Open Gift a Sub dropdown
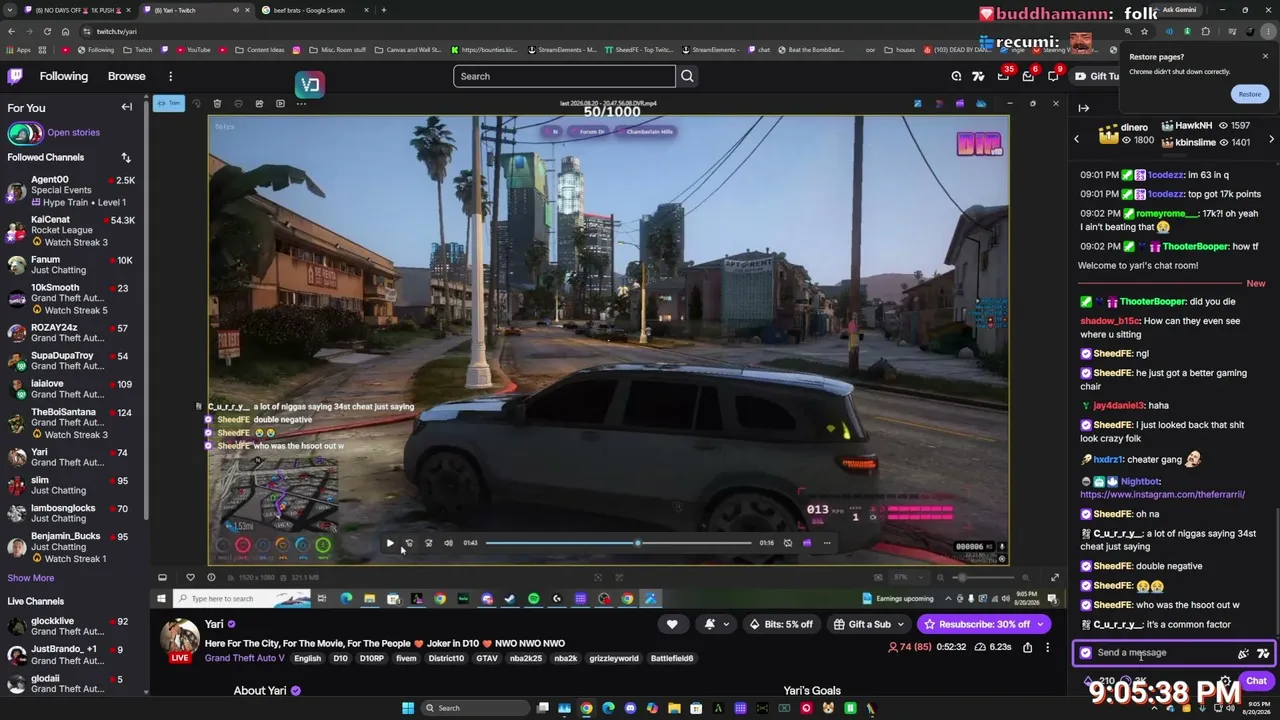The height and width of the screenshot is (720, 1280). [x=869, y=624]
